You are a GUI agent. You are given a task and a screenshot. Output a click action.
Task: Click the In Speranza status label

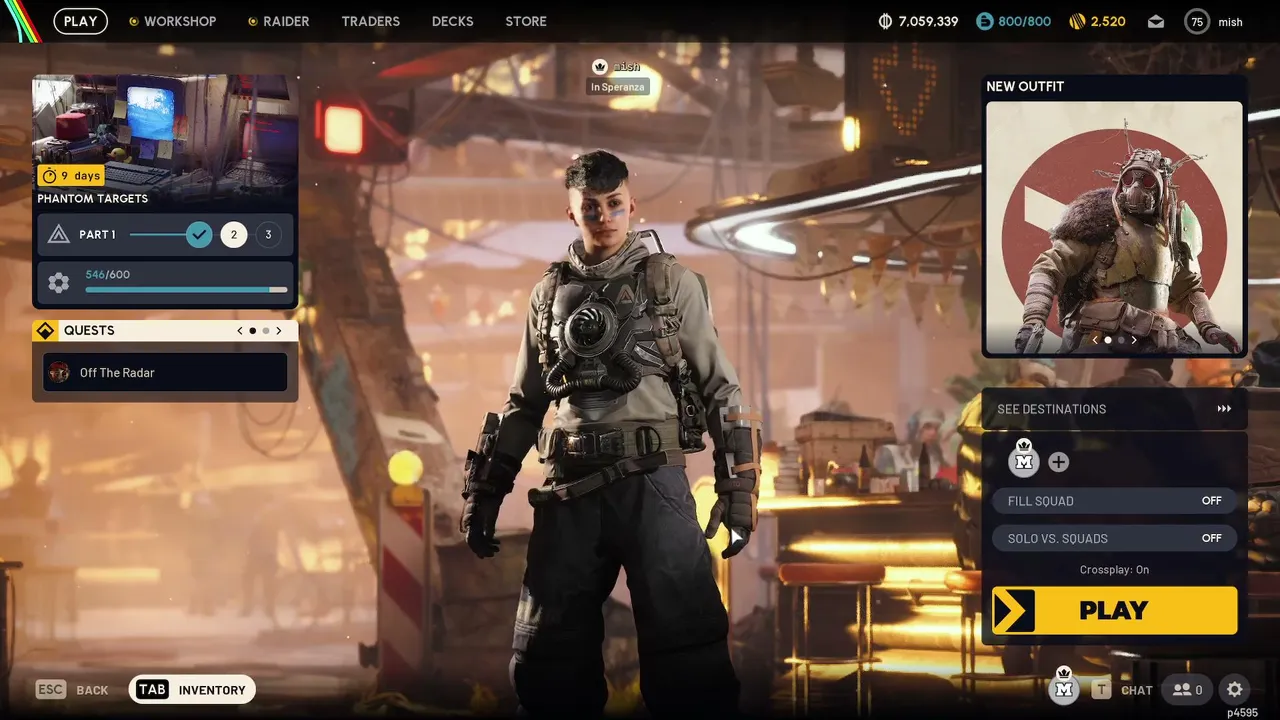618,87
